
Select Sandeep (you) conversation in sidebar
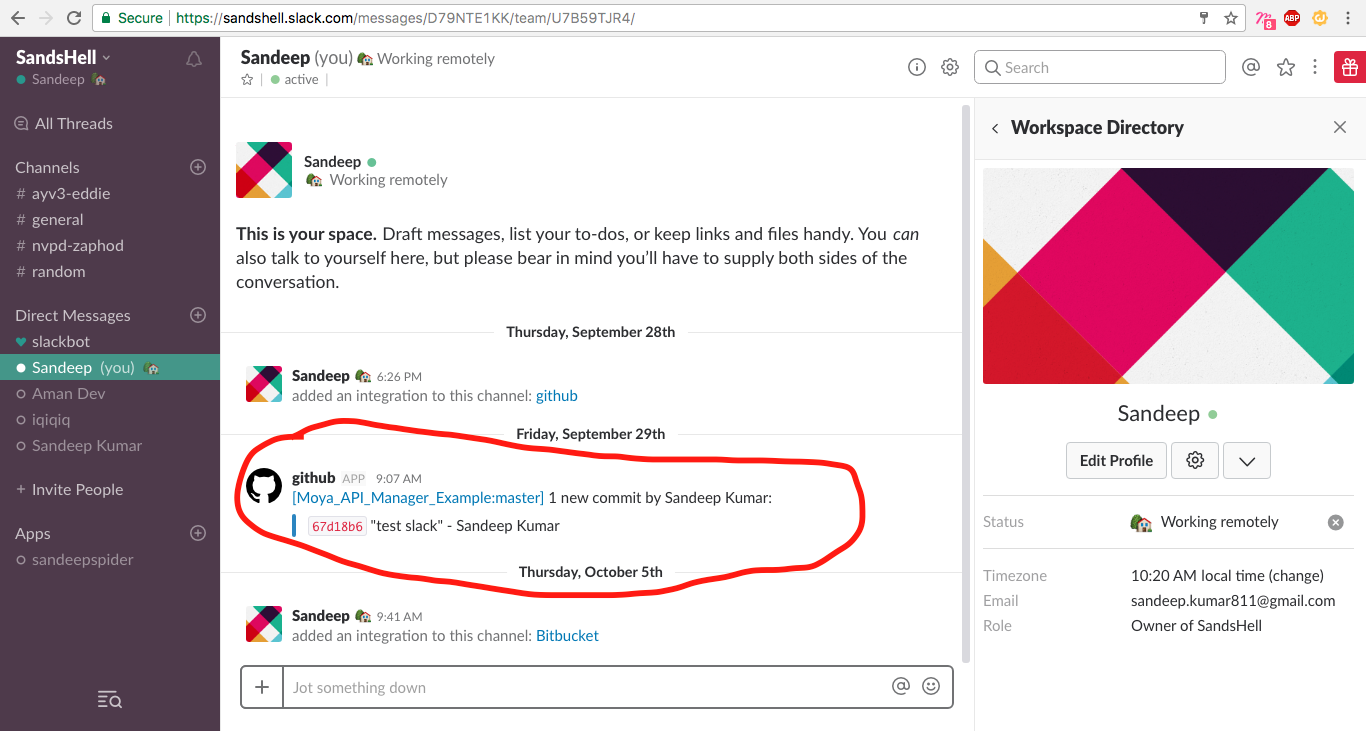click(x=110, y=367)
